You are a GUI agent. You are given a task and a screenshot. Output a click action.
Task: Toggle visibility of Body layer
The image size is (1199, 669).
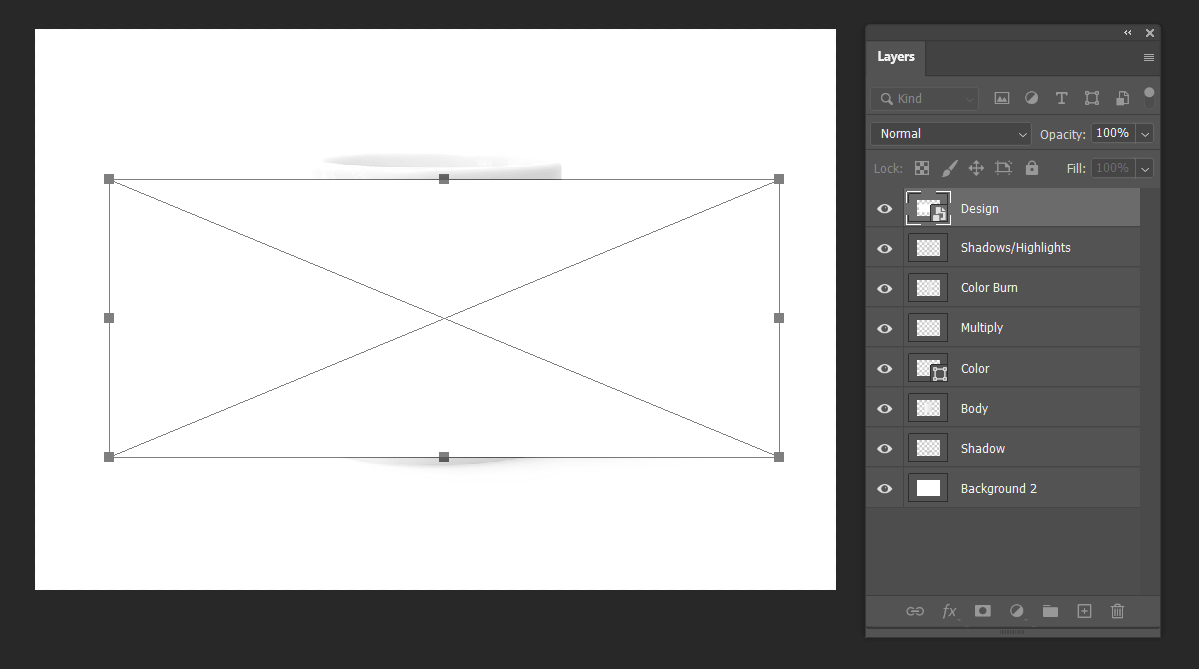pos(885,408)
